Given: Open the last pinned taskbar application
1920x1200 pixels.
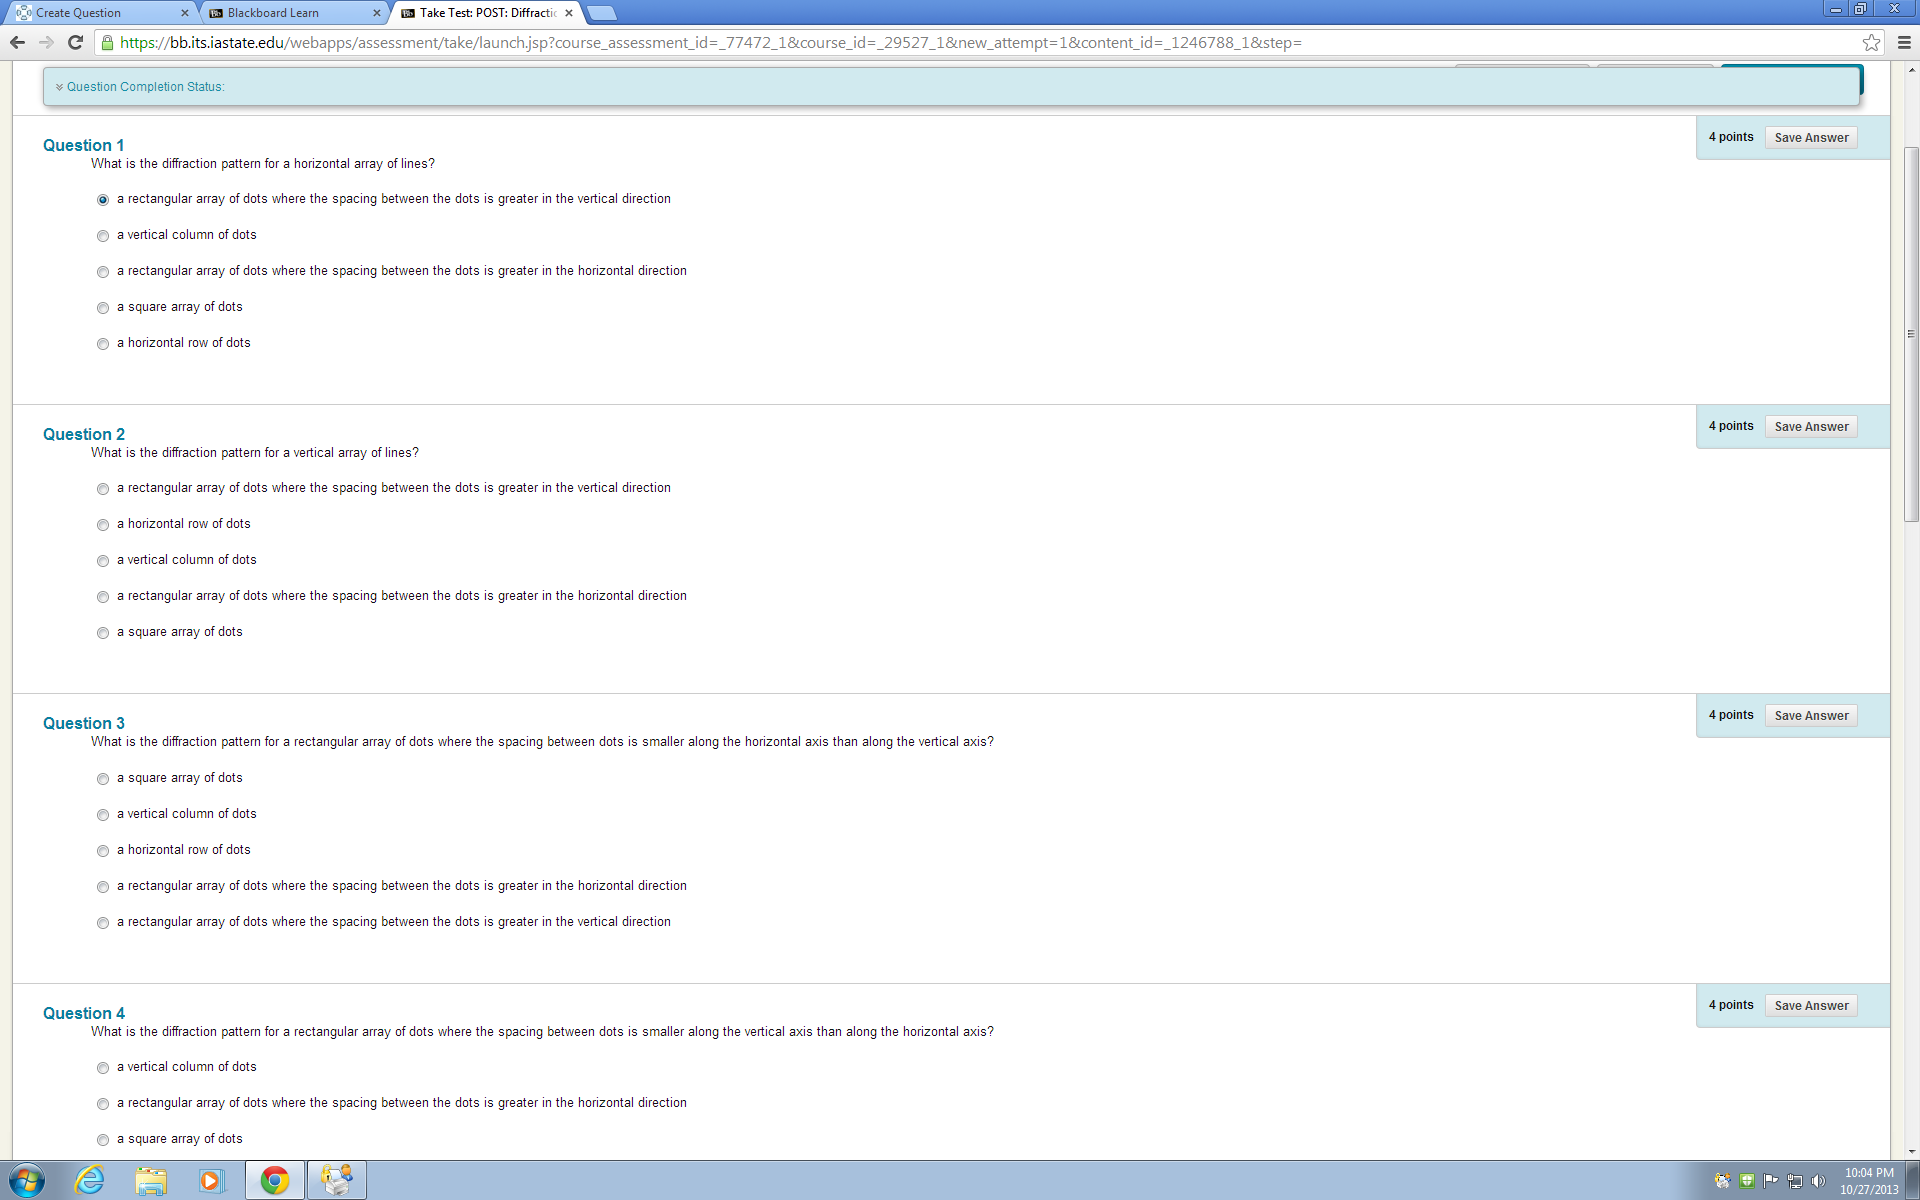Looking at the screenshot, I should [x=337, y=1180].
